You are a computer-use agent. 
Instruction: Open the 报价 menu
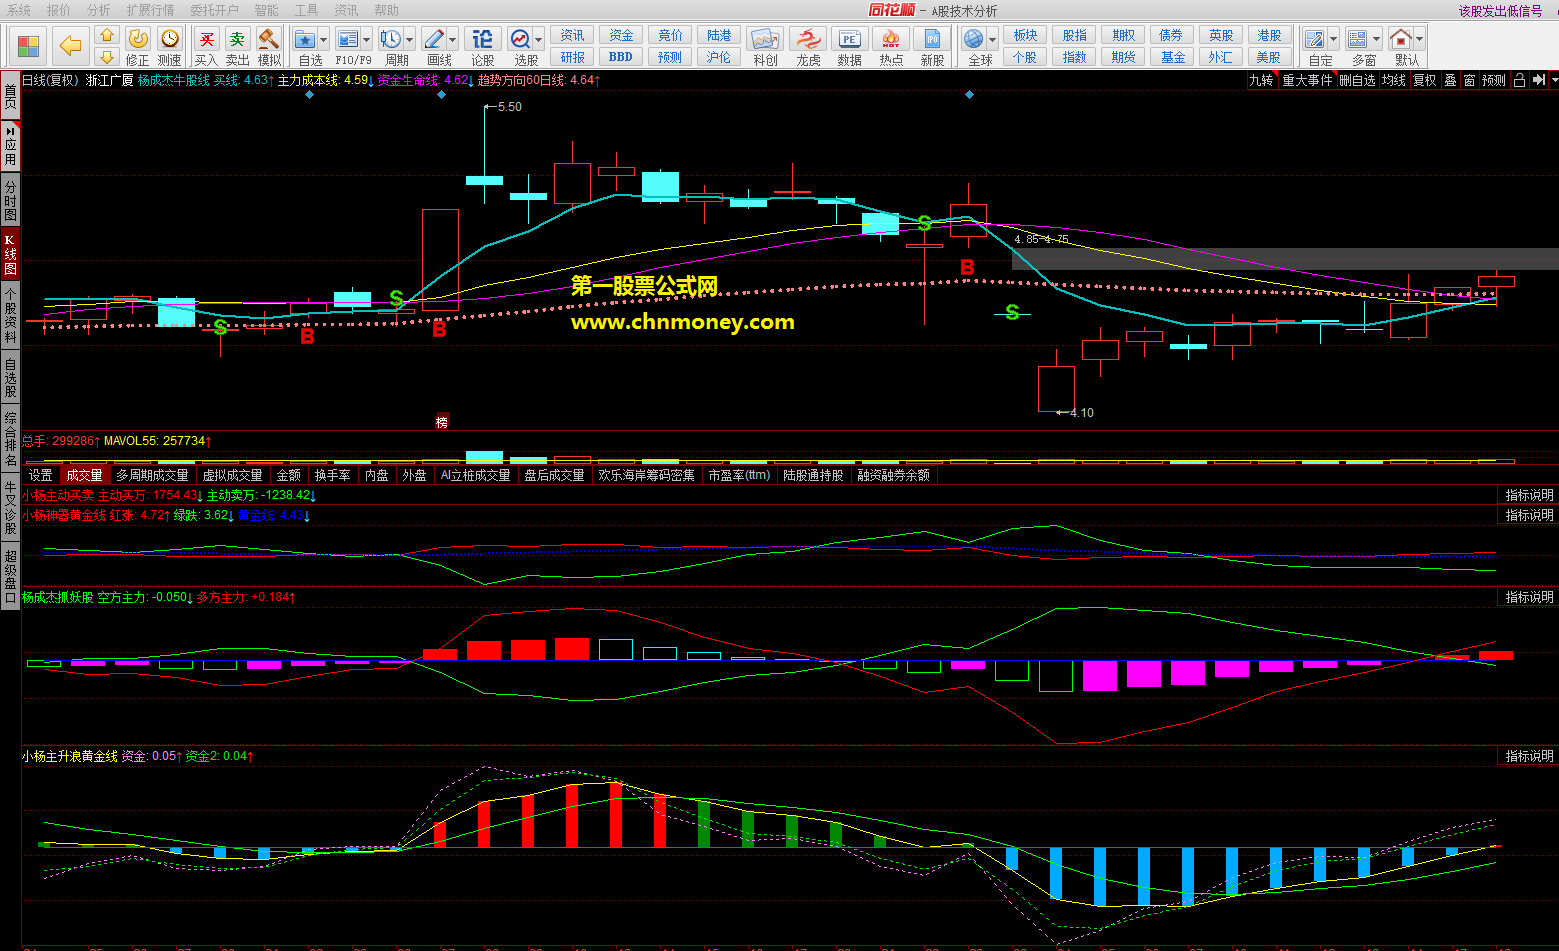click(59, 10)
